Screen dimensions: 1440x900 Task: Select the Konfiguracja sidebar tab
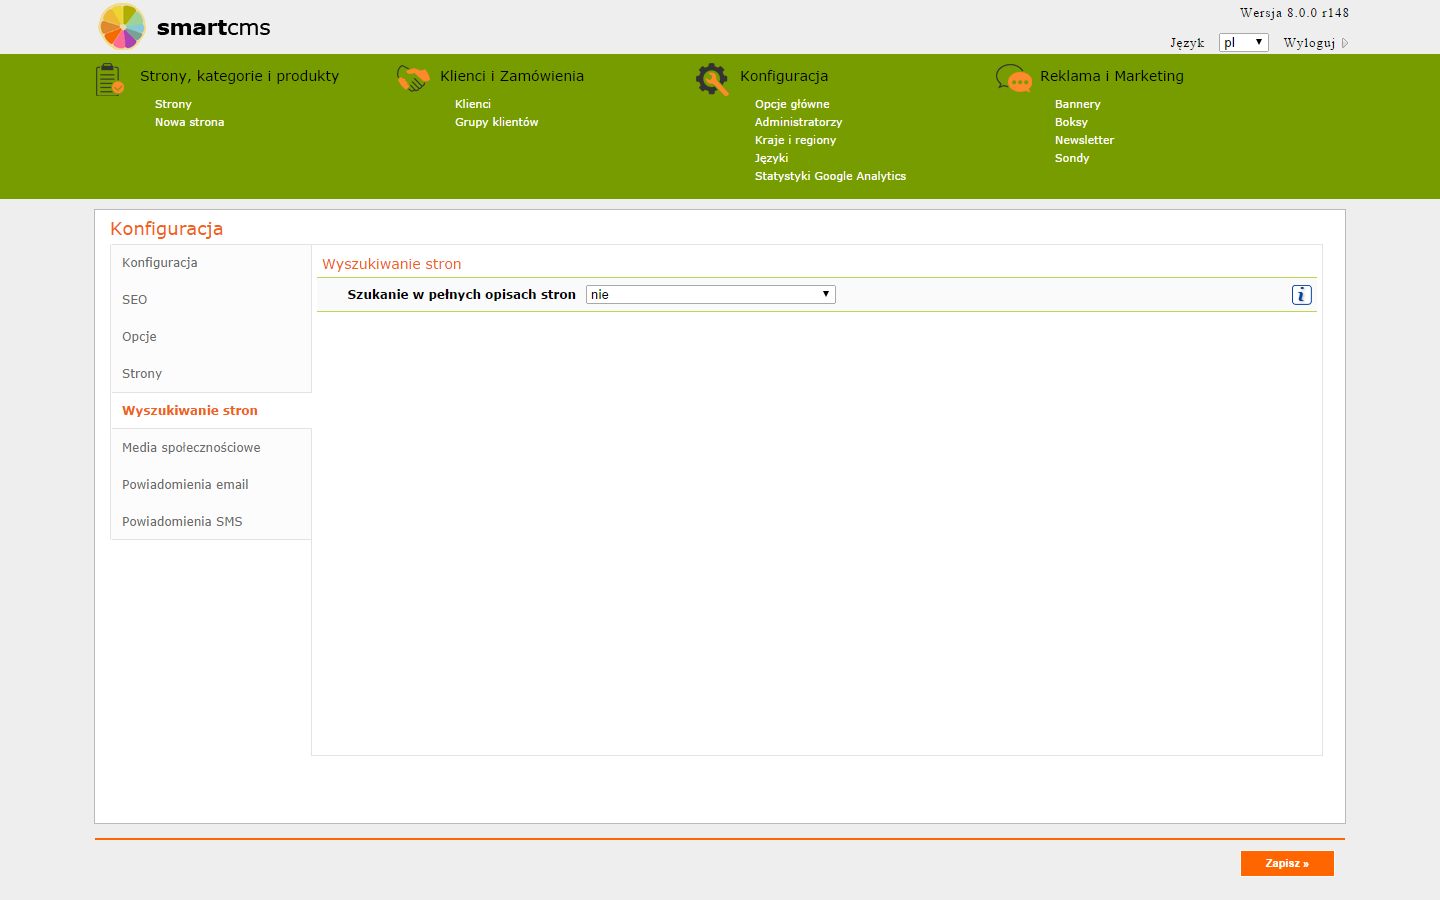click(211, 263)
